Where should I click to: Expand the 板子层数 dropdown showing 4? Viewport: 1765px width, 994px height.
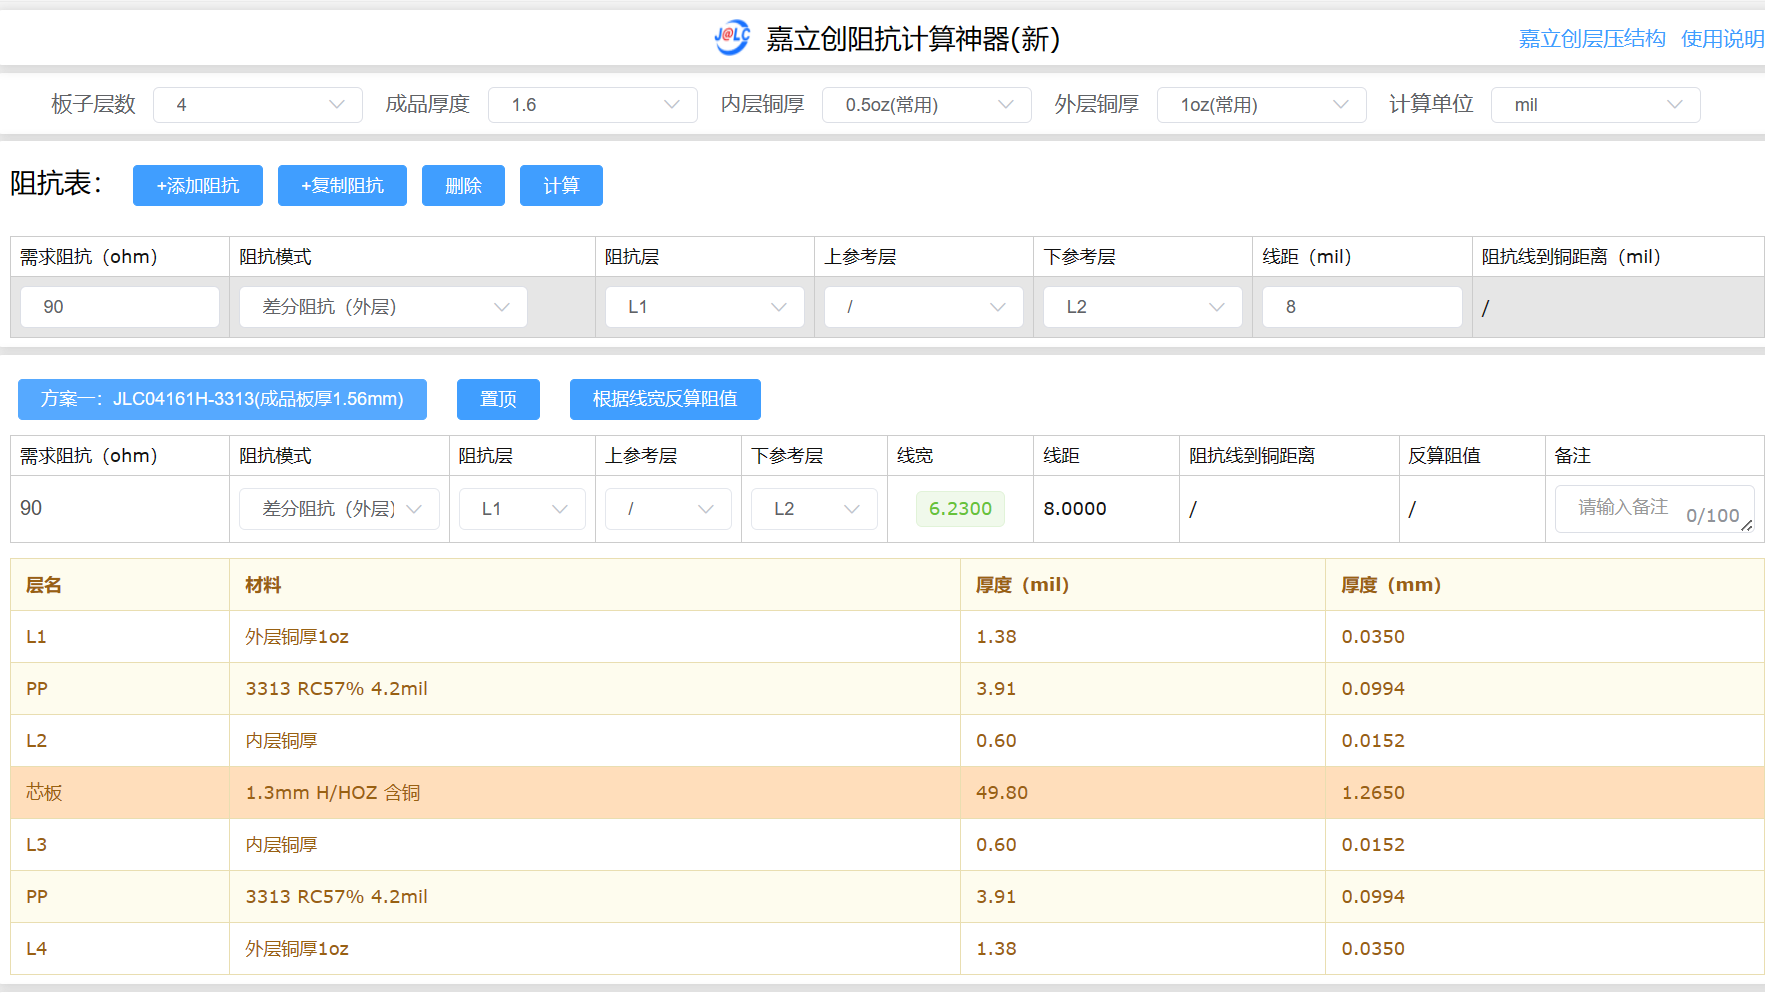(258, 105)
